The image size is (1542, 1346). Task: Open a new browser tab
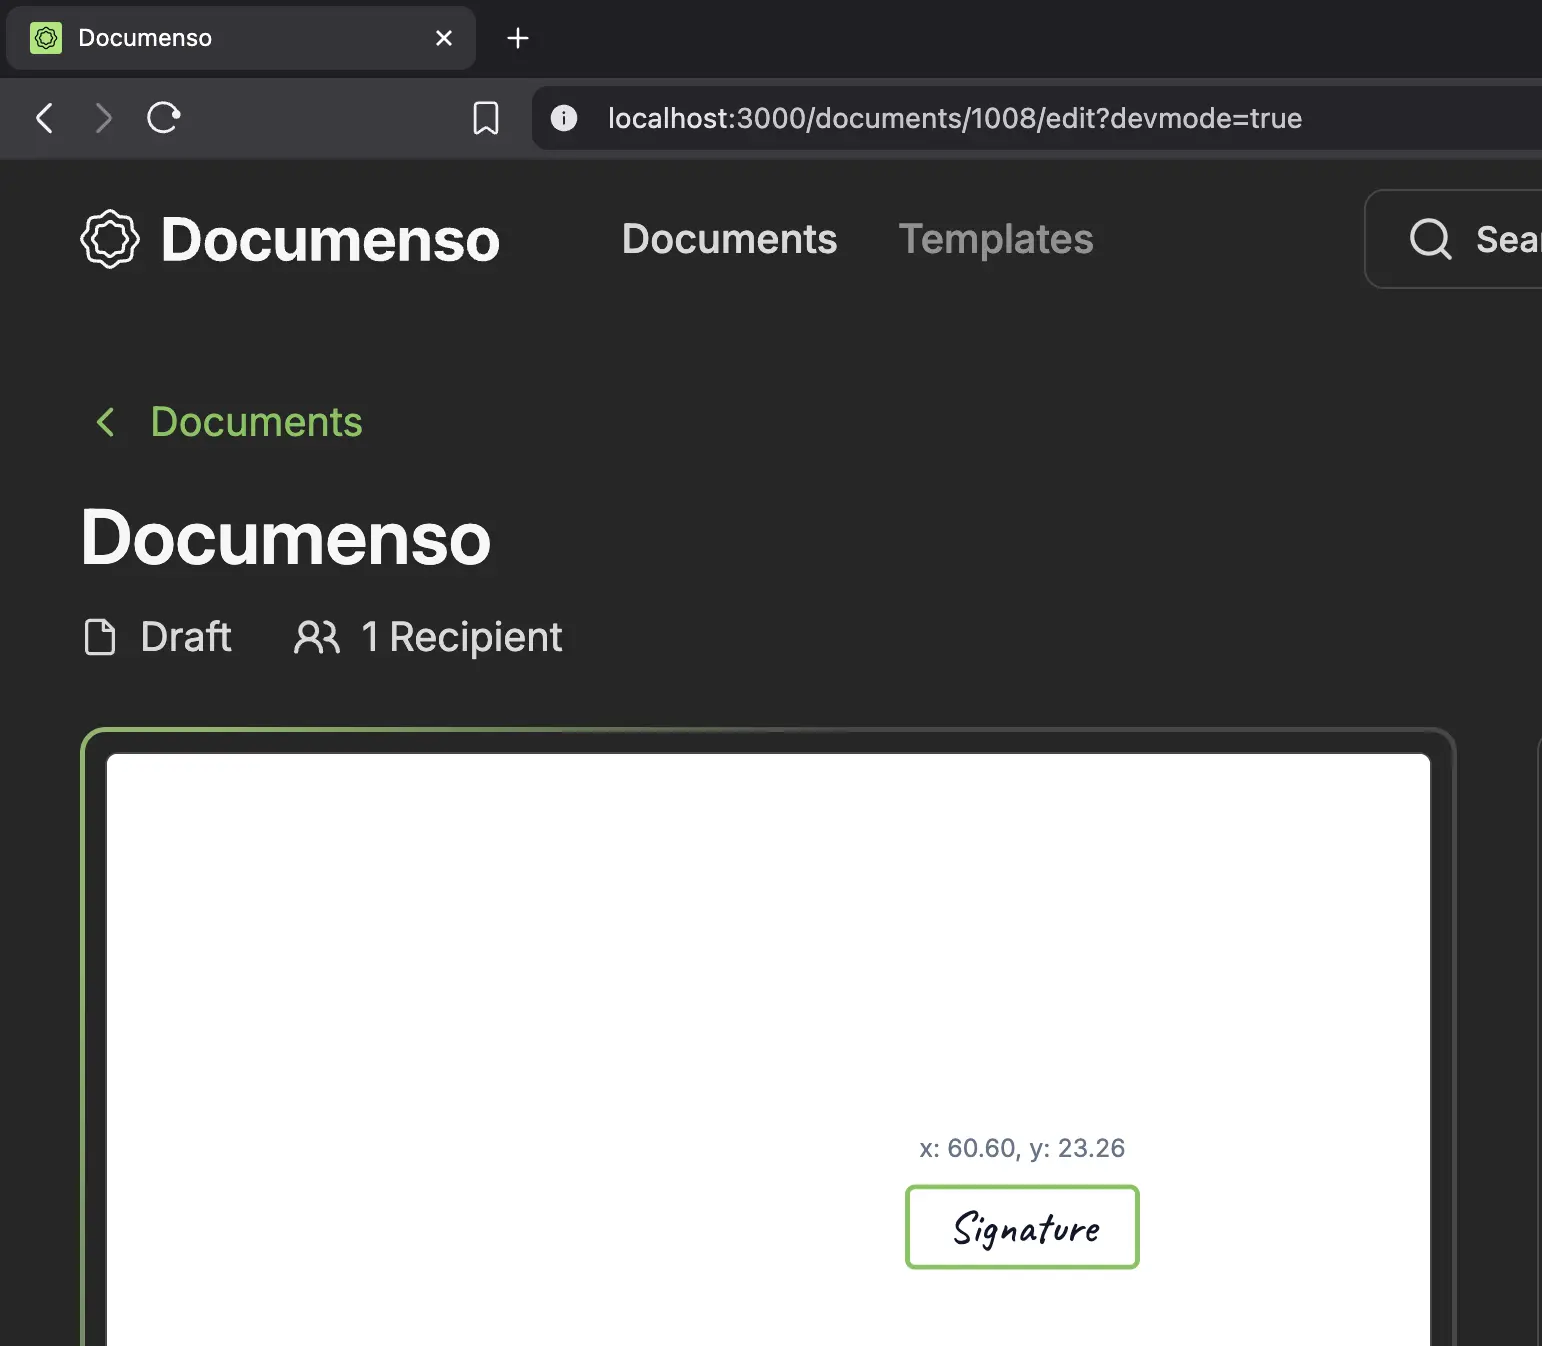(517, 38)
